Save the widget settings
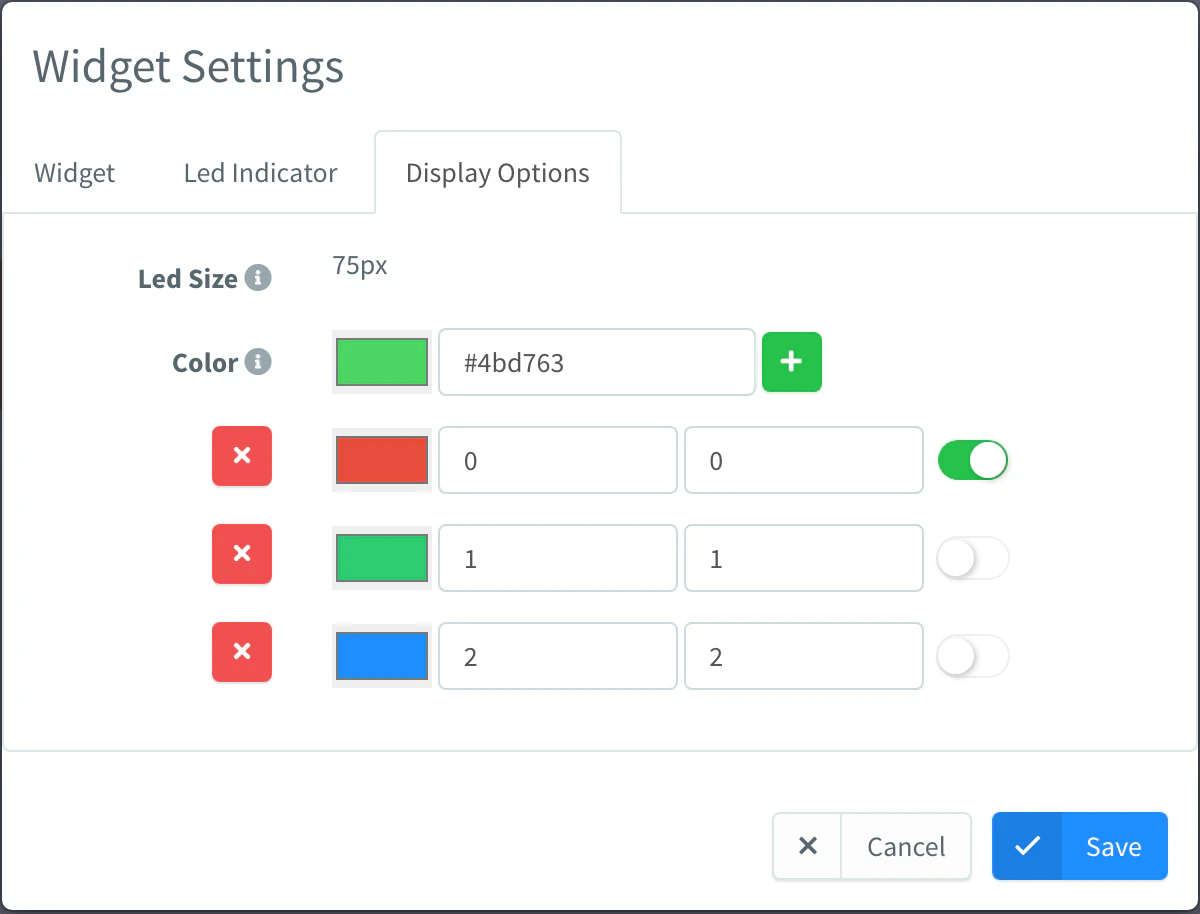Viewport: 1200px width, 914px height. click(1080, 846)
